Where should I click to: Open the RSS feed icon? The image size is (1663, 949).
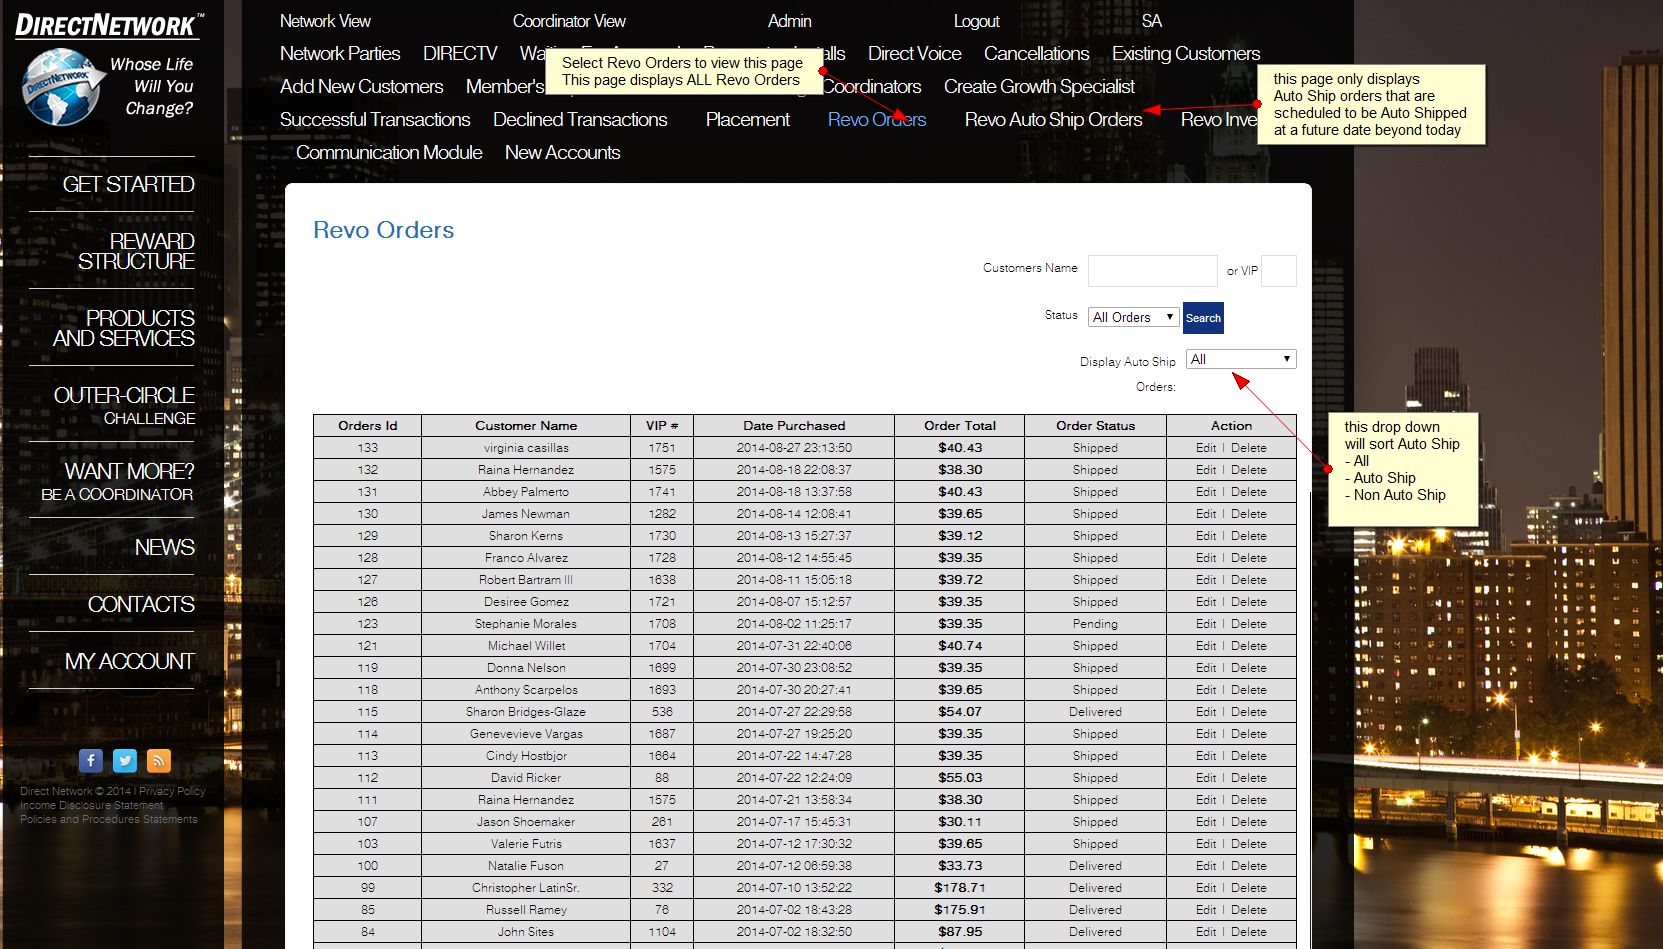click(x=159, y=761)
